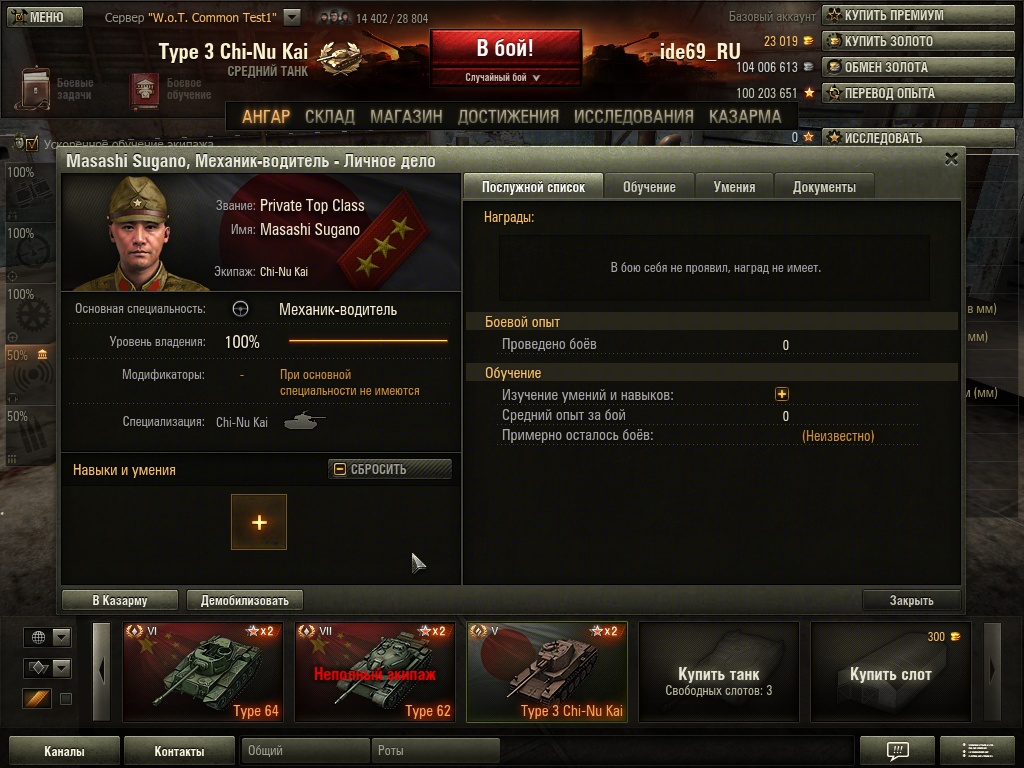Switch to the Умения tab
This screenshot has height=768, width=1024.
734,187
